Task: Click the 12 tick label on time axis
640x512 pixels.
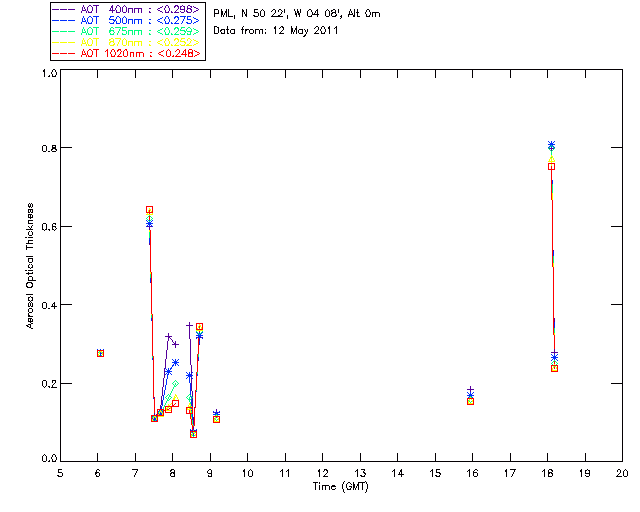Action: point(322,473)
